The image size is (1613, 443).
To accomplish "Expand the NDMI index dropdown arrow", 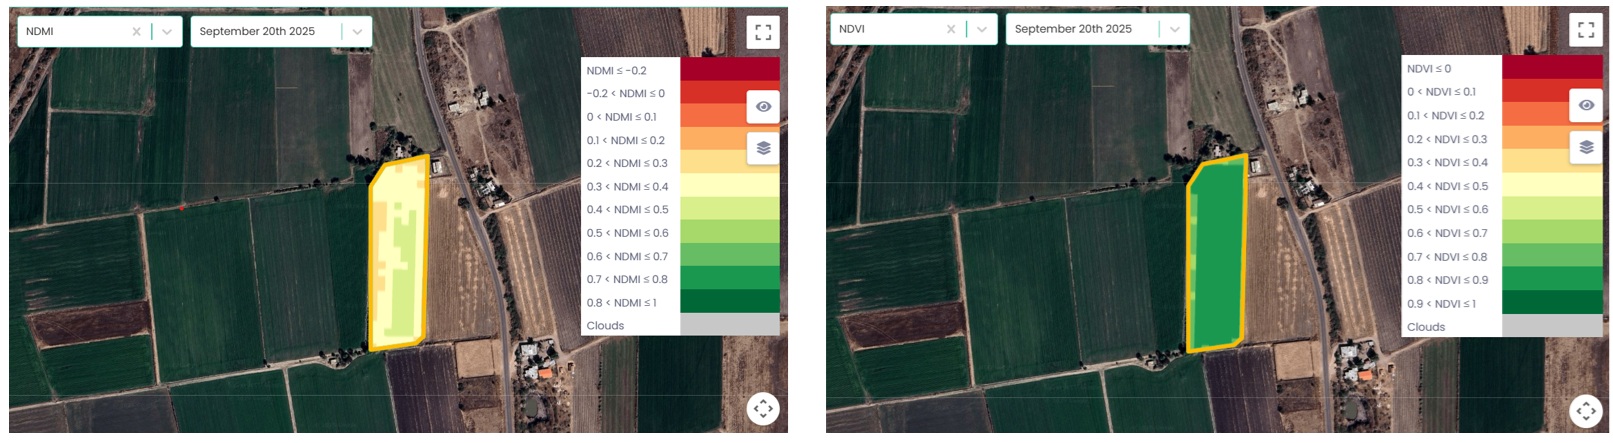I will pyautogui.click(x=167, y=32).
